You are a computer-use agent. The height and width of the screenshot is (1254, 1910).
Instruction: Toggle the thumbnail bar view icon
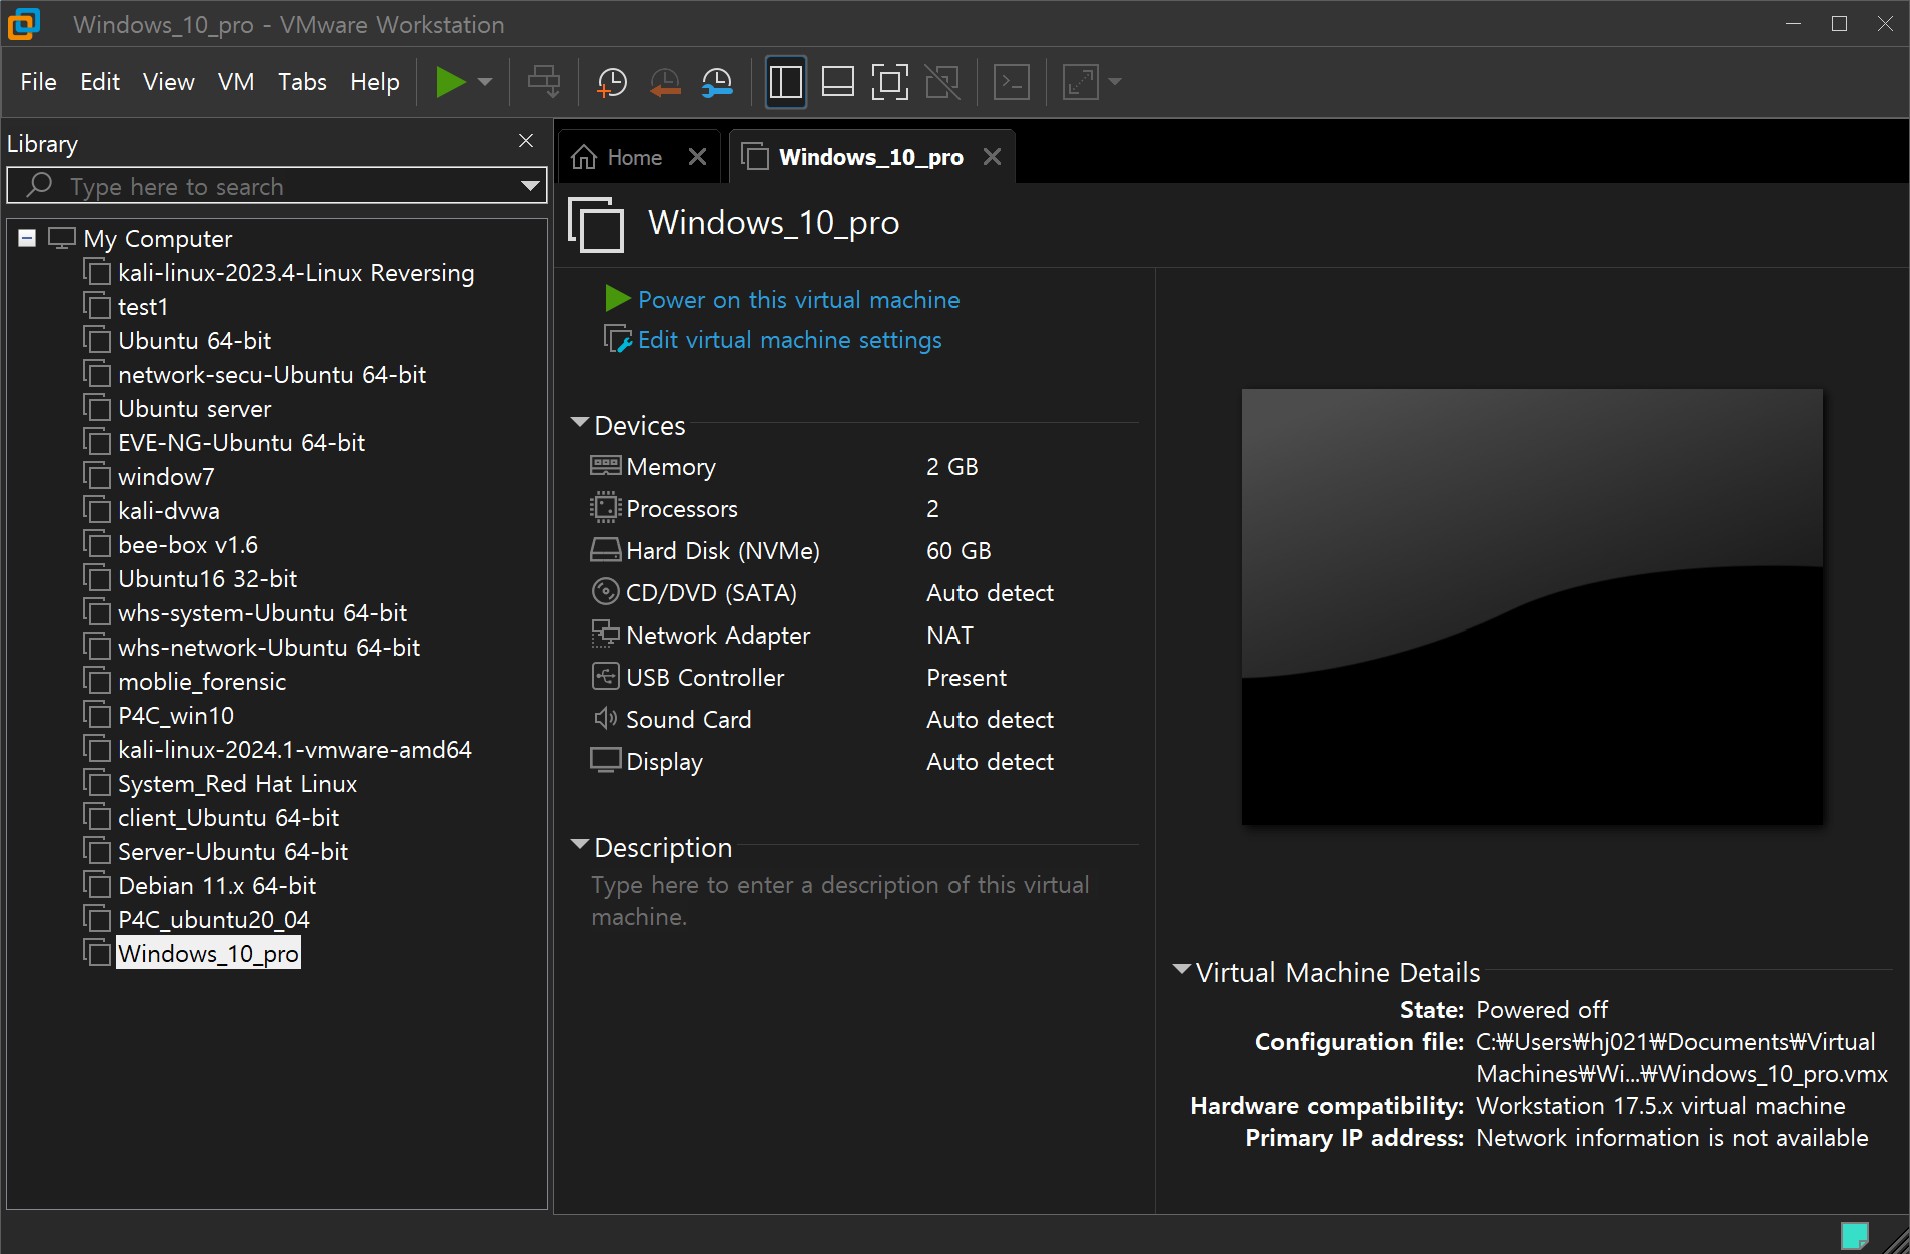coord(838,82)
